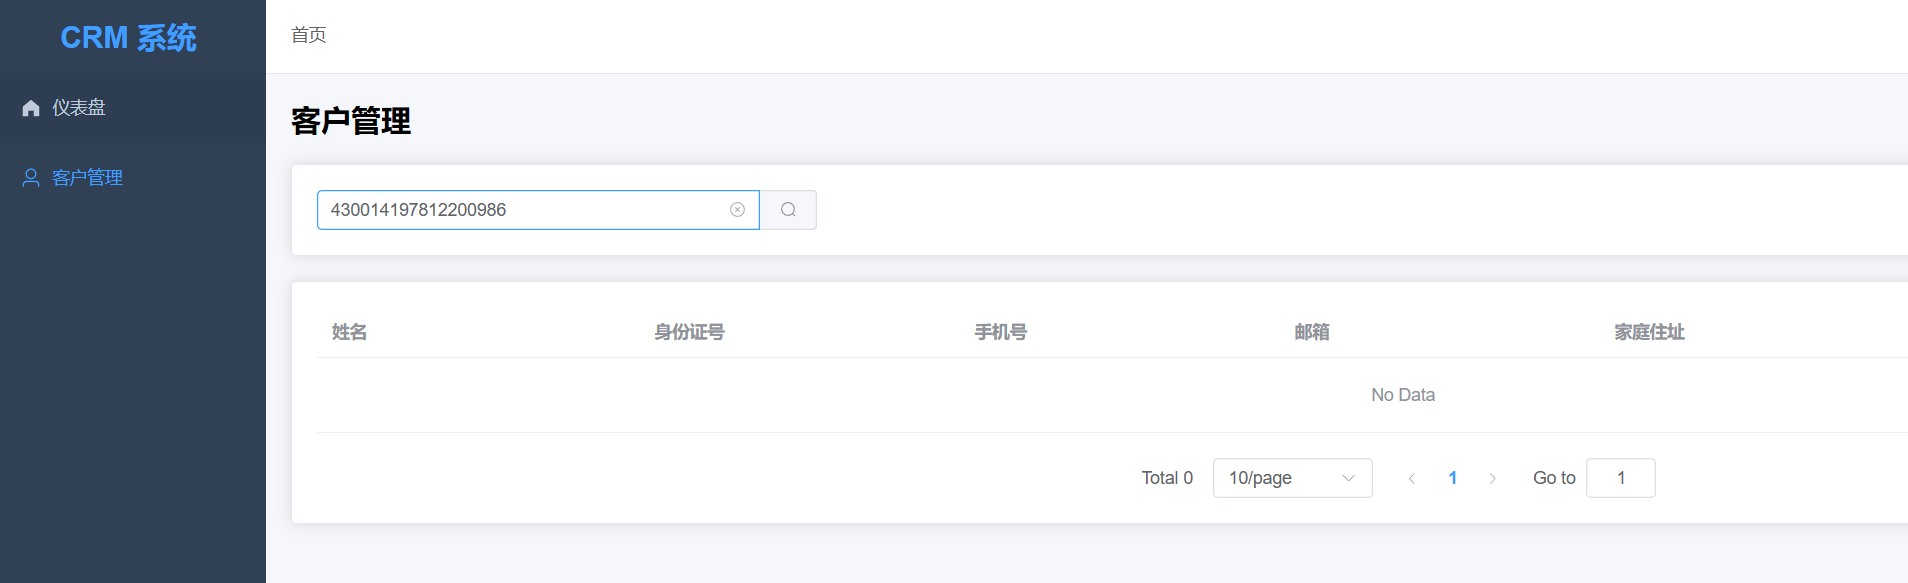Click the 邮箱 column header
Viewport: 1908px width, 583px height.
(1311, 332)
